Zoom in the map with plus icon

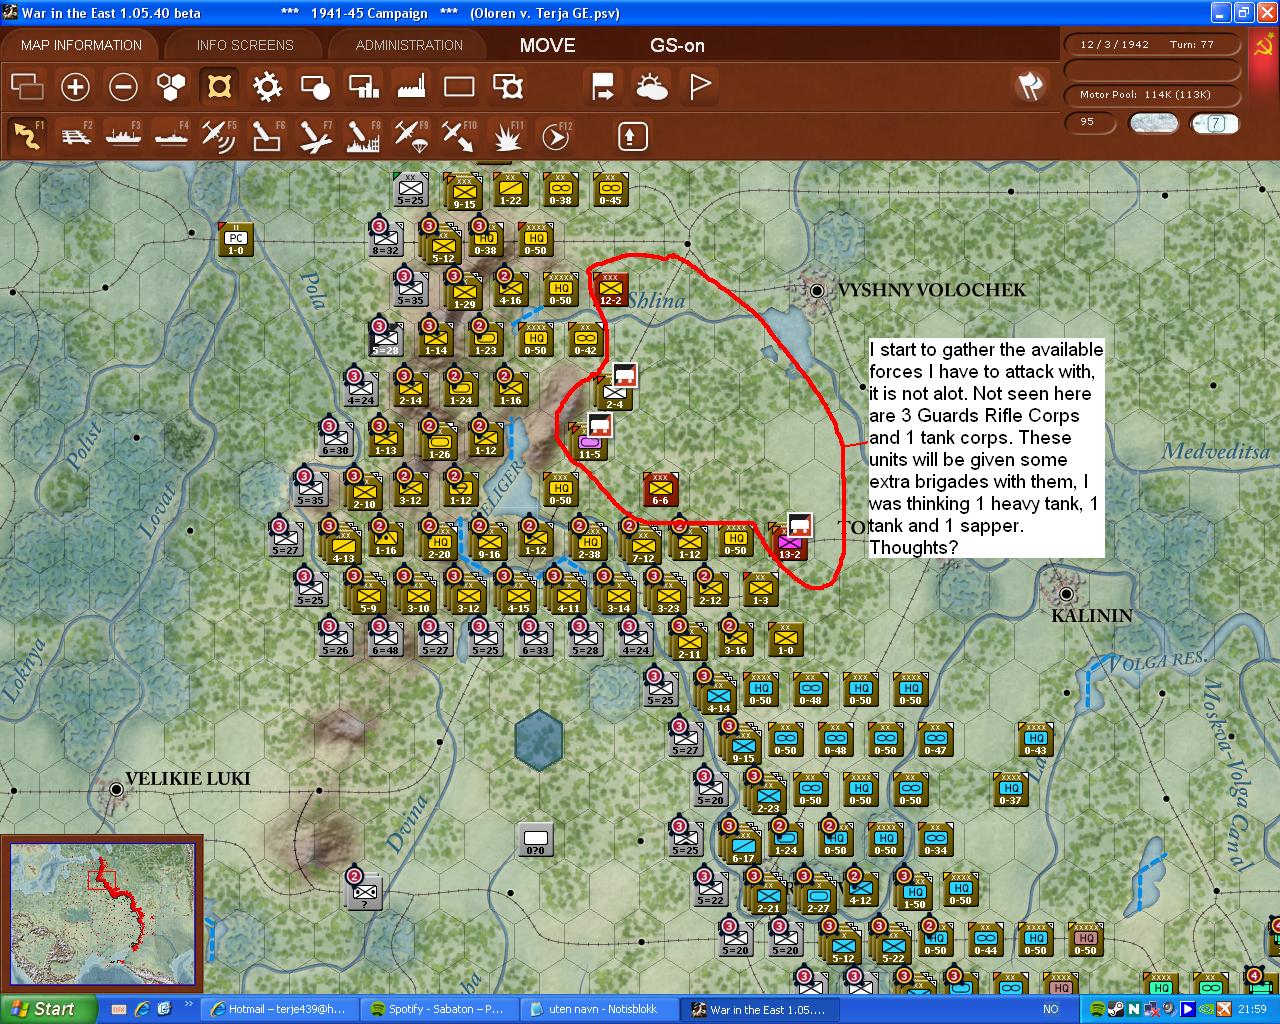click(75, 87)
